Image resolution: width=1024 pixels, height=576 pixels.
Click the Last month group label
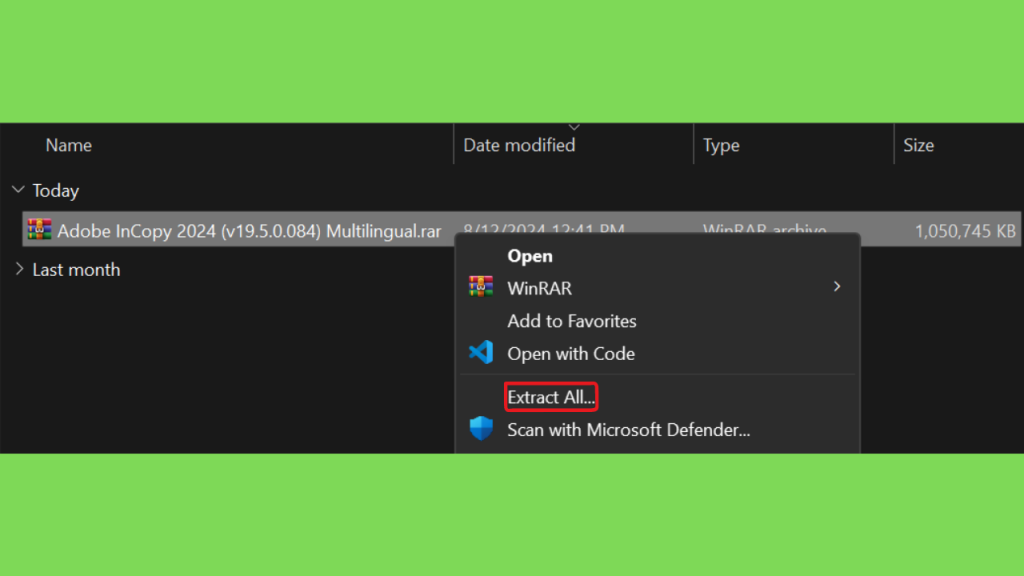[76, 270]
